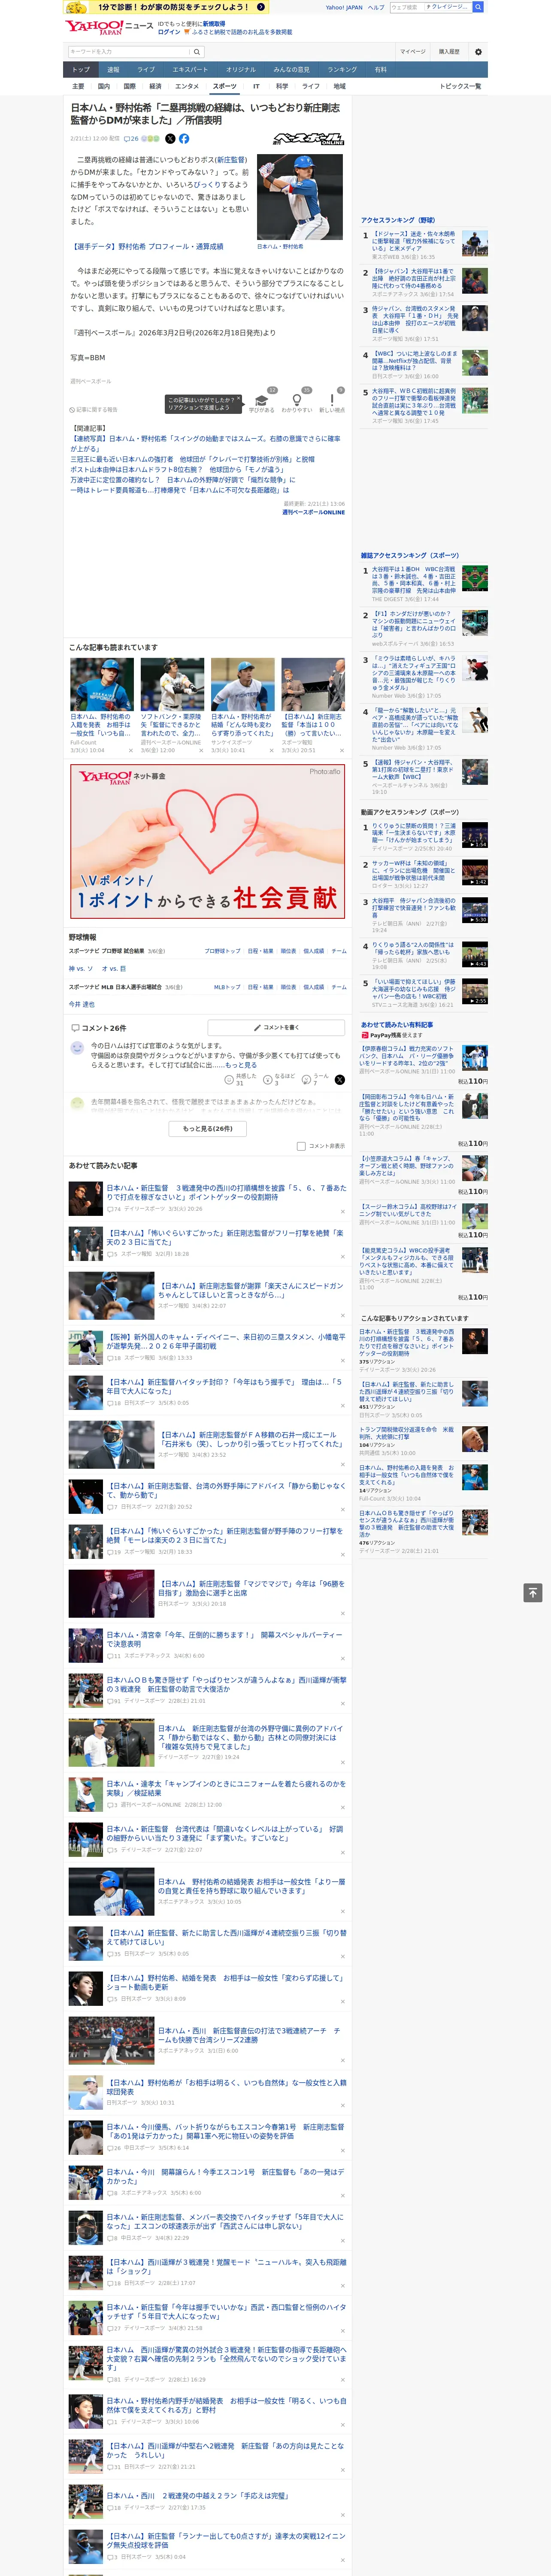Click the scroll-to-top arrow button
Screen dimensions: 551x2576
[533, 1593]
